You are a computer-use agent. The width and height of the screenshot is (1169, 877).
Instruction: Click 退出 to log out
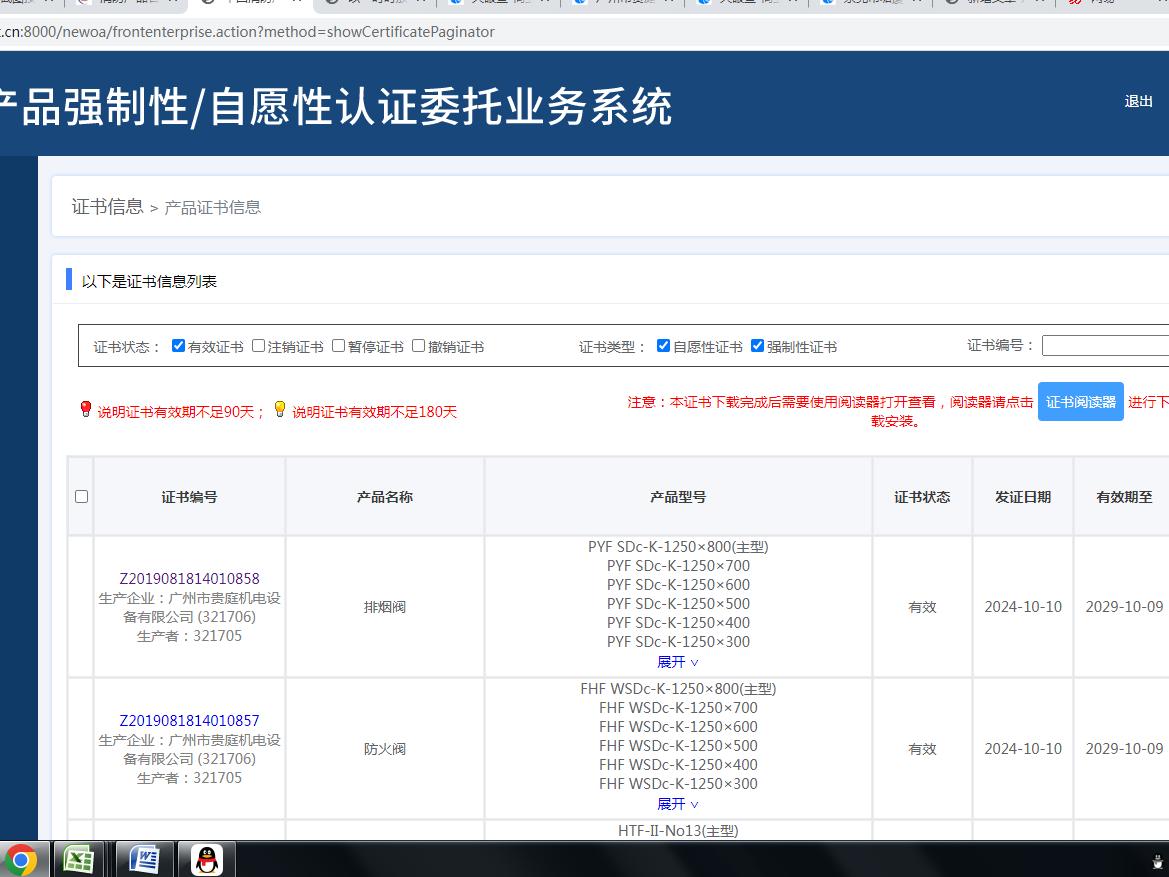tap(1138, 101)
